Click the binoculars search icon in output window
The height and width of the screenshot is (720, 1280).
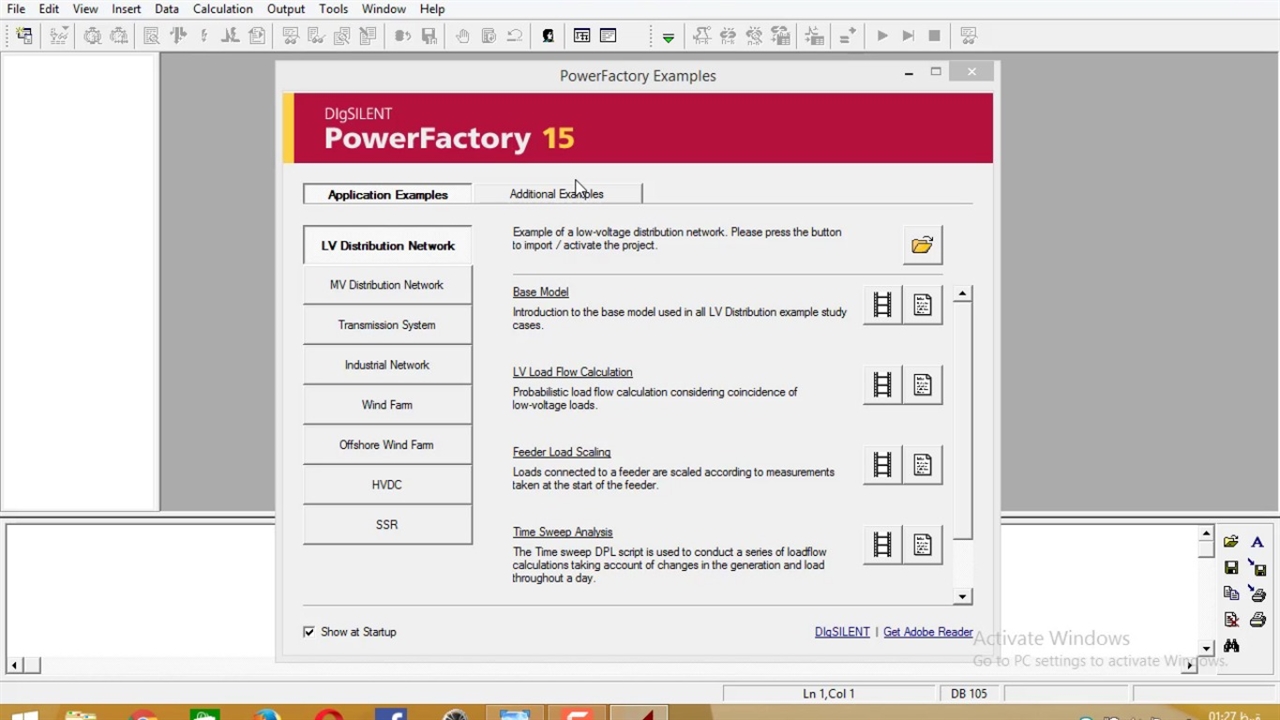[1231, 646]
